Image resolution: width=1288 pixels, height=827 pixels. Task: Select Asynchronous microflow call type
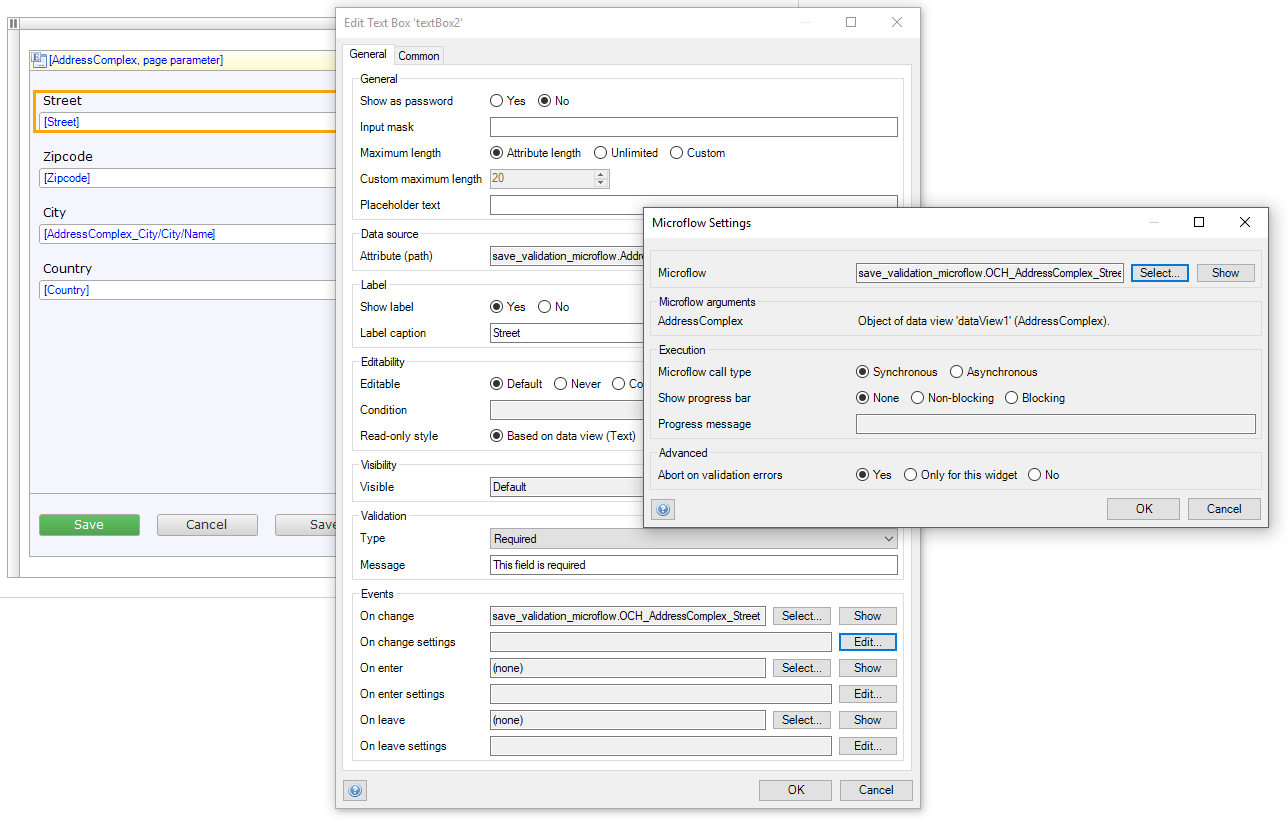click(x=956, y=372)
